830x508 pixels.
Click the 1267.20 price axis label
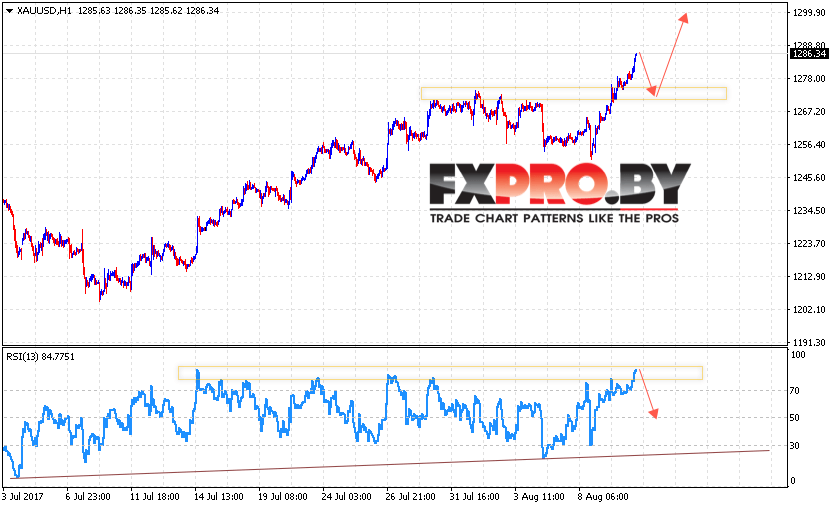(809, 112)
